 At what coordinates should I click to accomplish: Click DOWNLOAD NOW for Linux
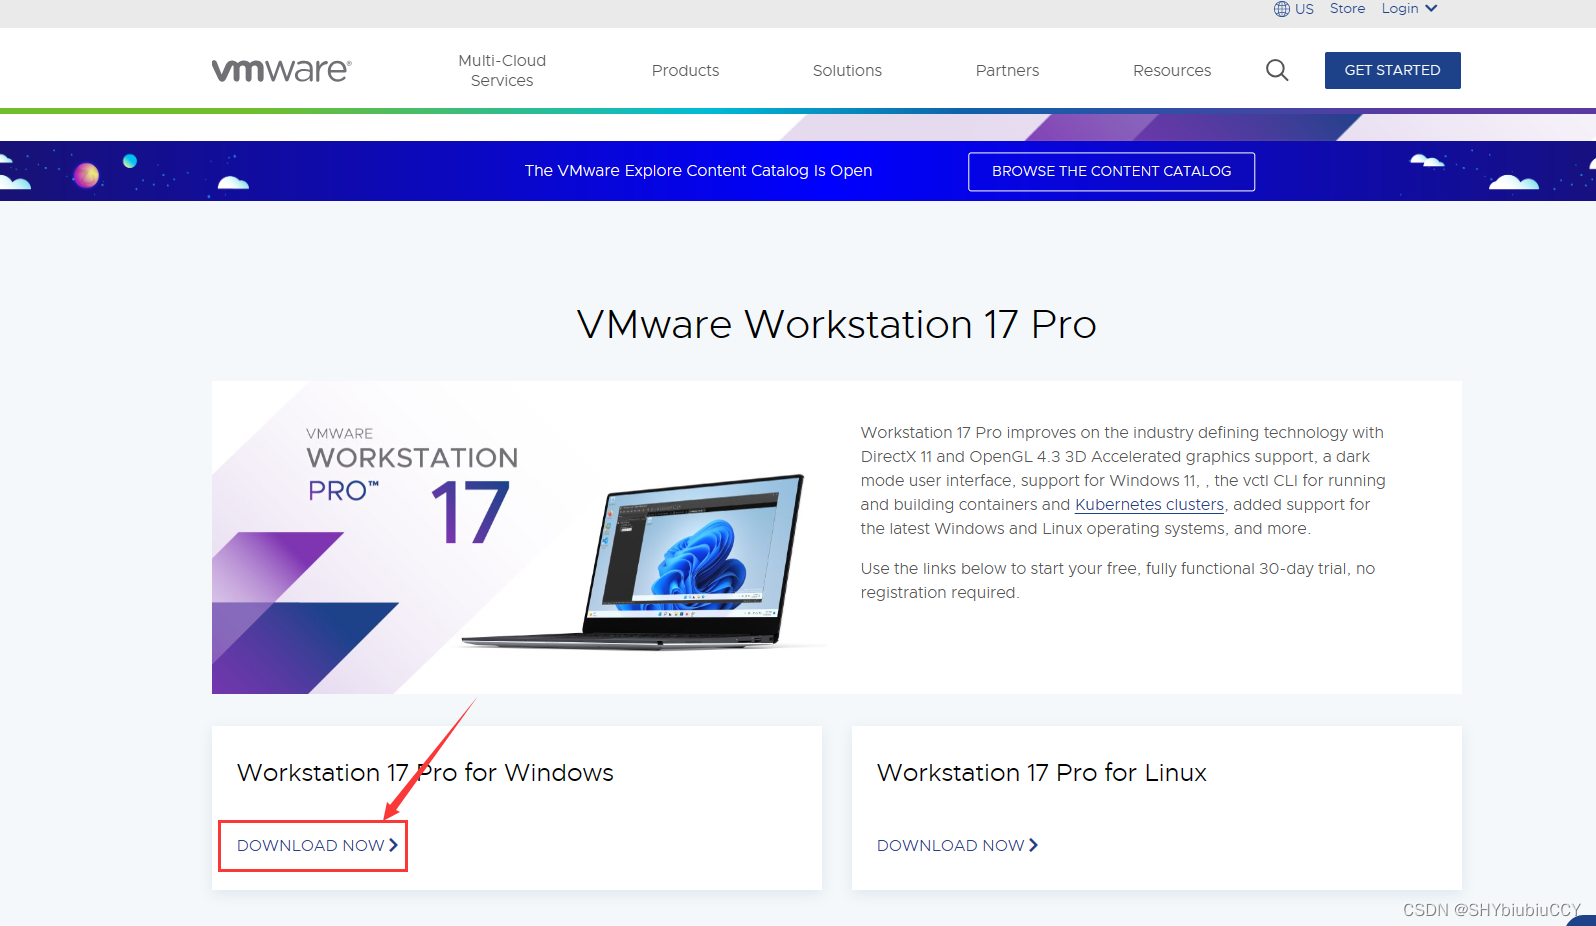(957, 845)
